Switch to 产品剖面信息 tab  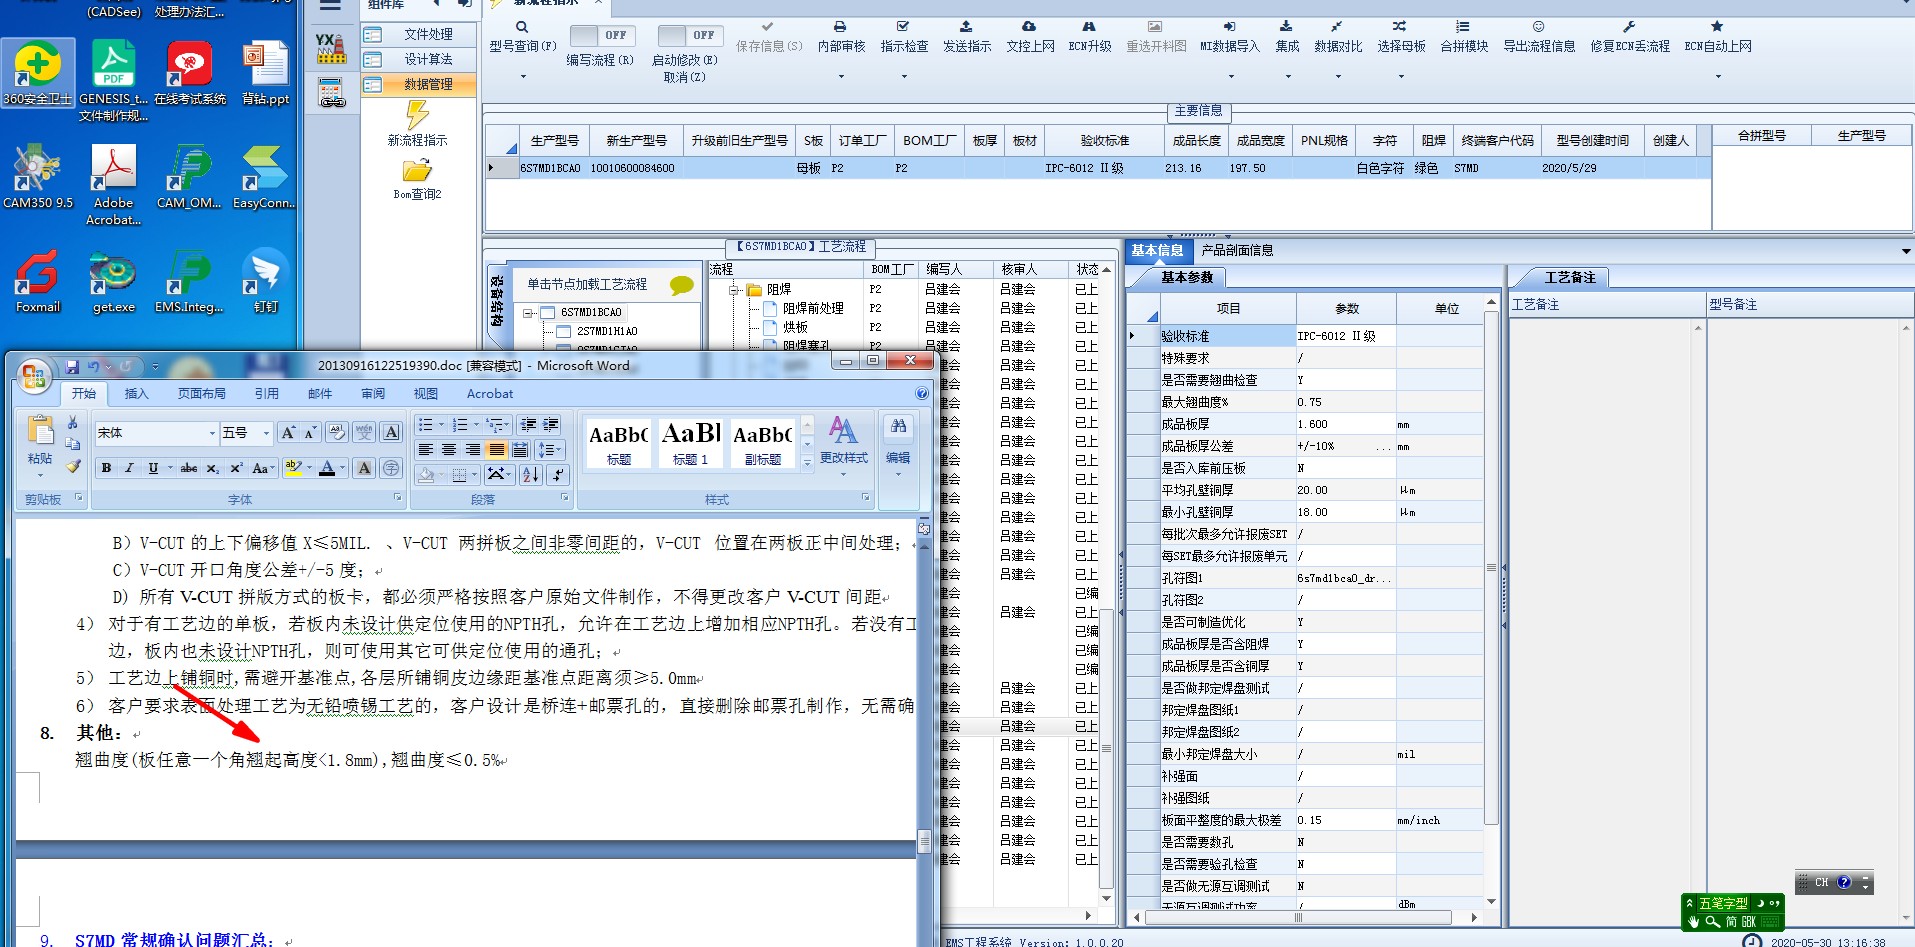1236,250
